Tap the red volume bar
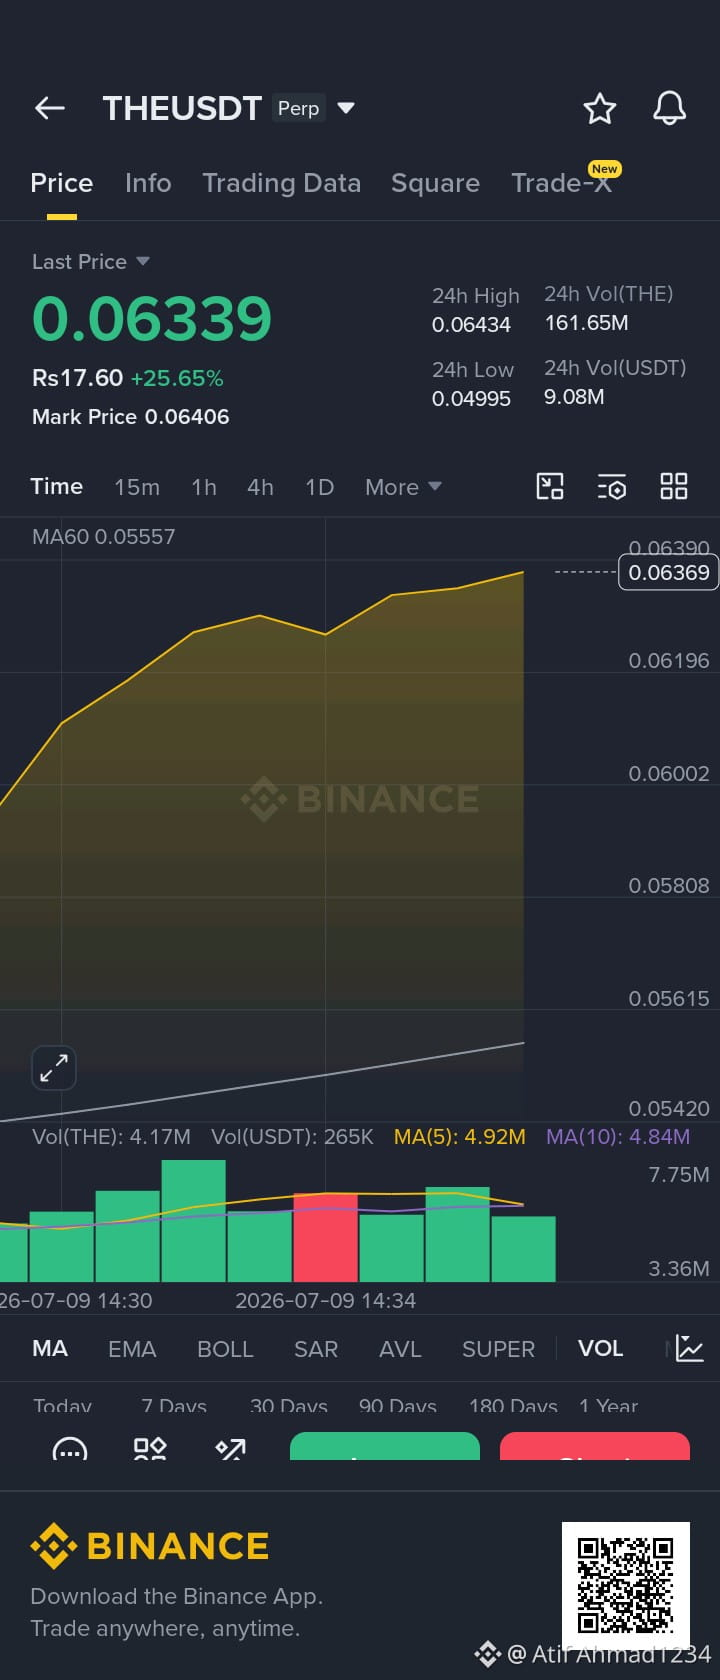720x1680 pixels. point(325,1237)
